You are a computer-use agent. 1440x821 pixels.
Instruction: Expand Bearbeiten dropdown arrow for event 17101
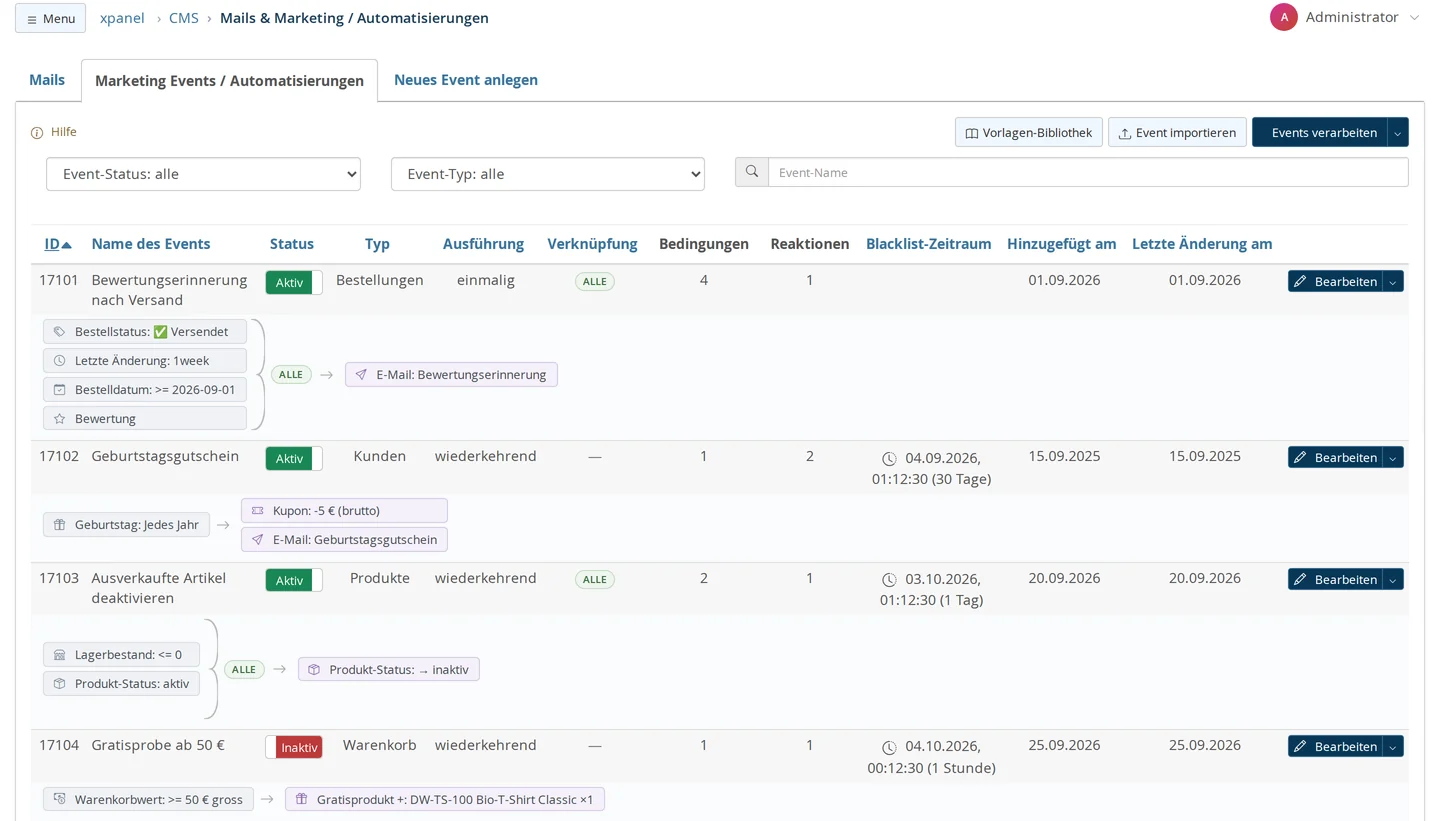pos(1393,282)
